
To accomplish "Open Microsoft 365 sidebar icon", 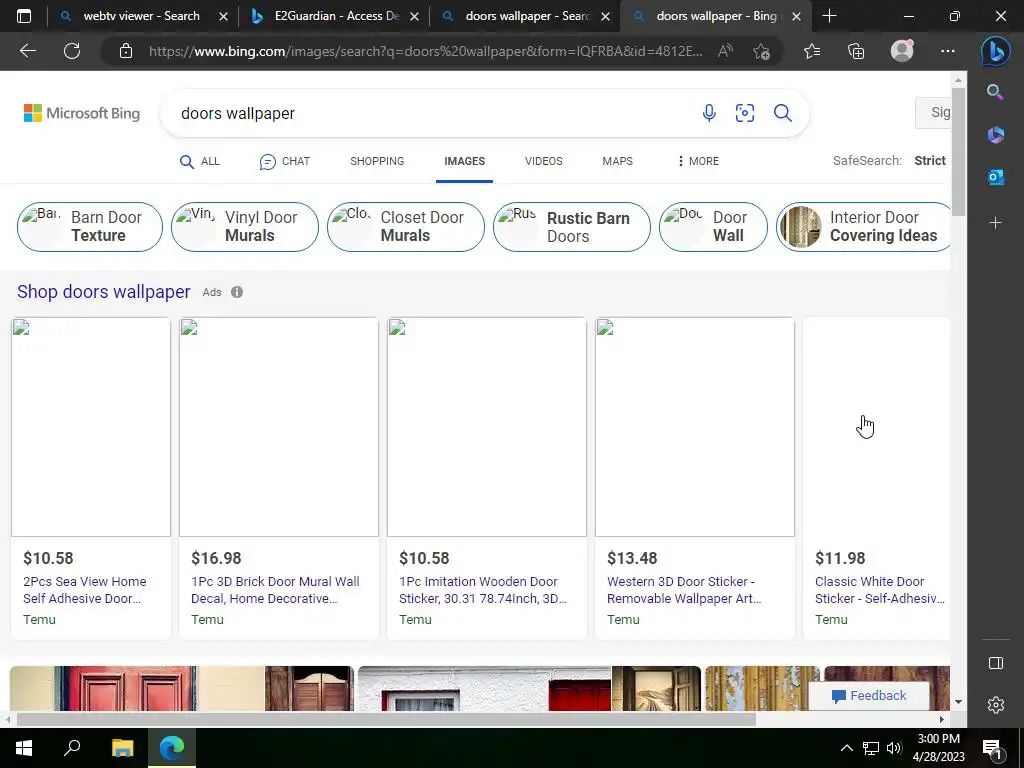I will pos(995,135).
